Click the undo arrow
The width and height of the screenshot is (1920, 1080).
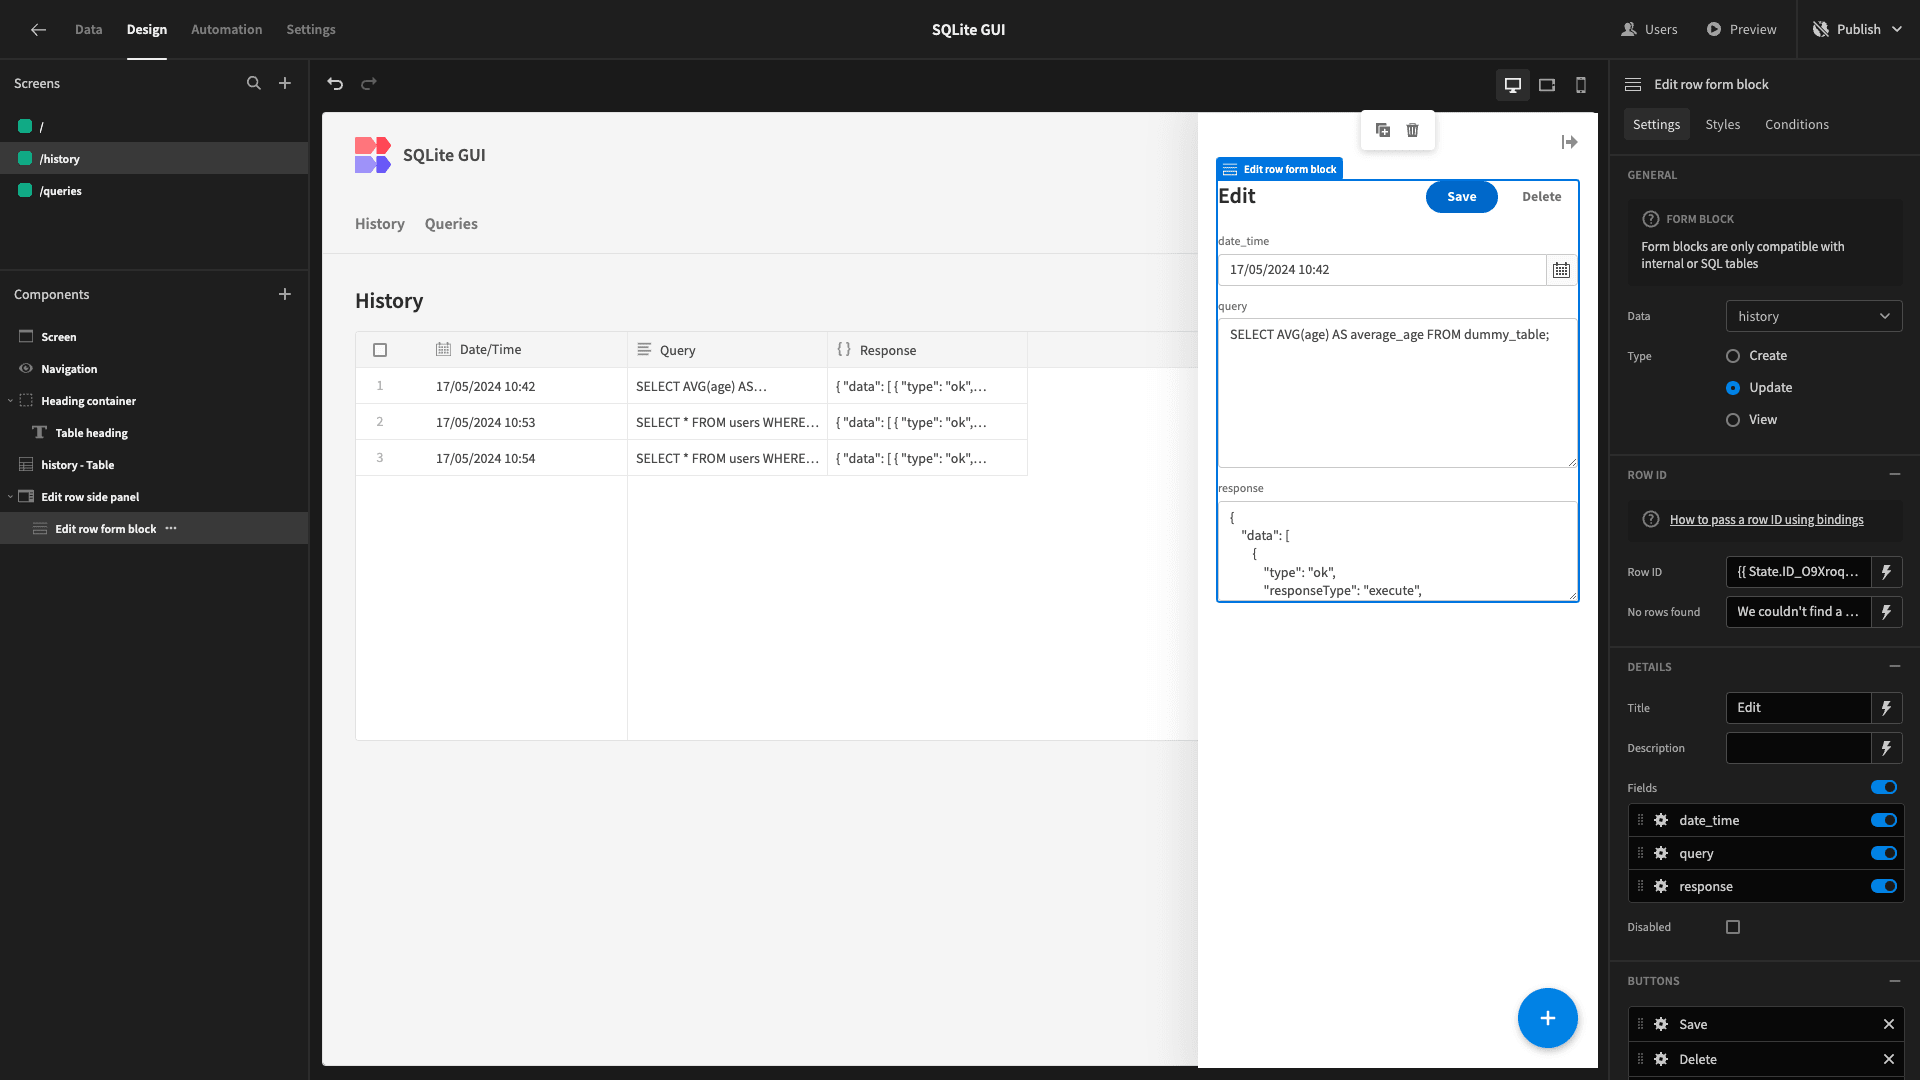click(x=335, y=84)
